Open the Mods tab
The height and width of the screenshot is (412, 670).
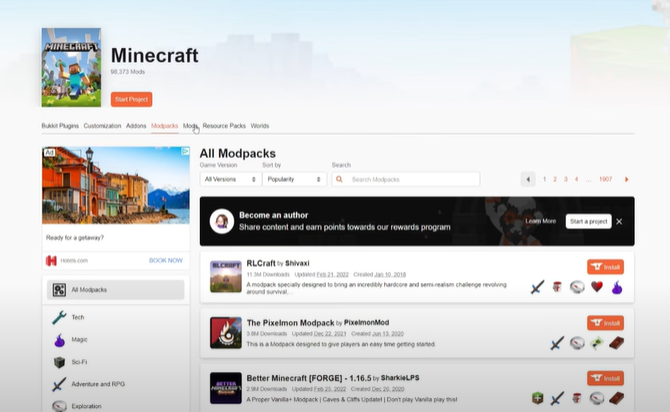[x=190, y=126]
